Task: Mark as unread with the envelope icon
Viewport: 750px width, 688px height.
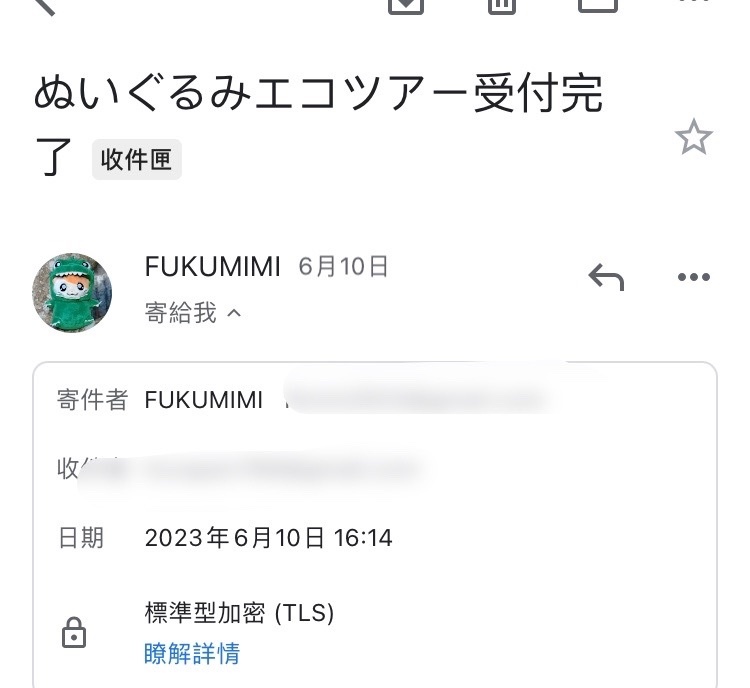Action: (x=598, y=5)
